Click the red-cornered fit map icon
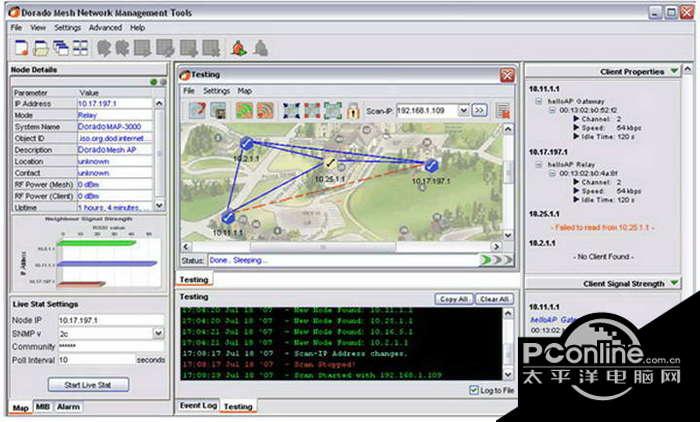This screenshot has width=700, height=422. coord(312,110)
